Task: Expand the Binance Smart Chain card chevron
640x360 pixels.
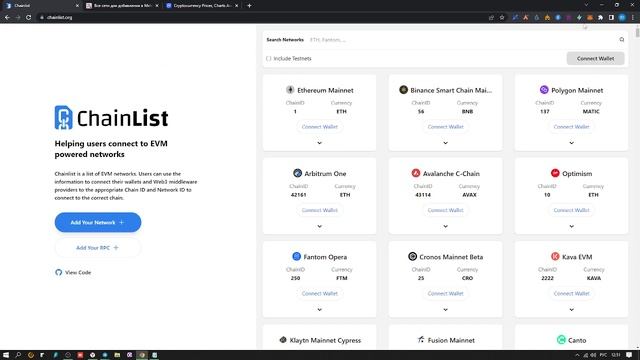Action: click(445, 143)
